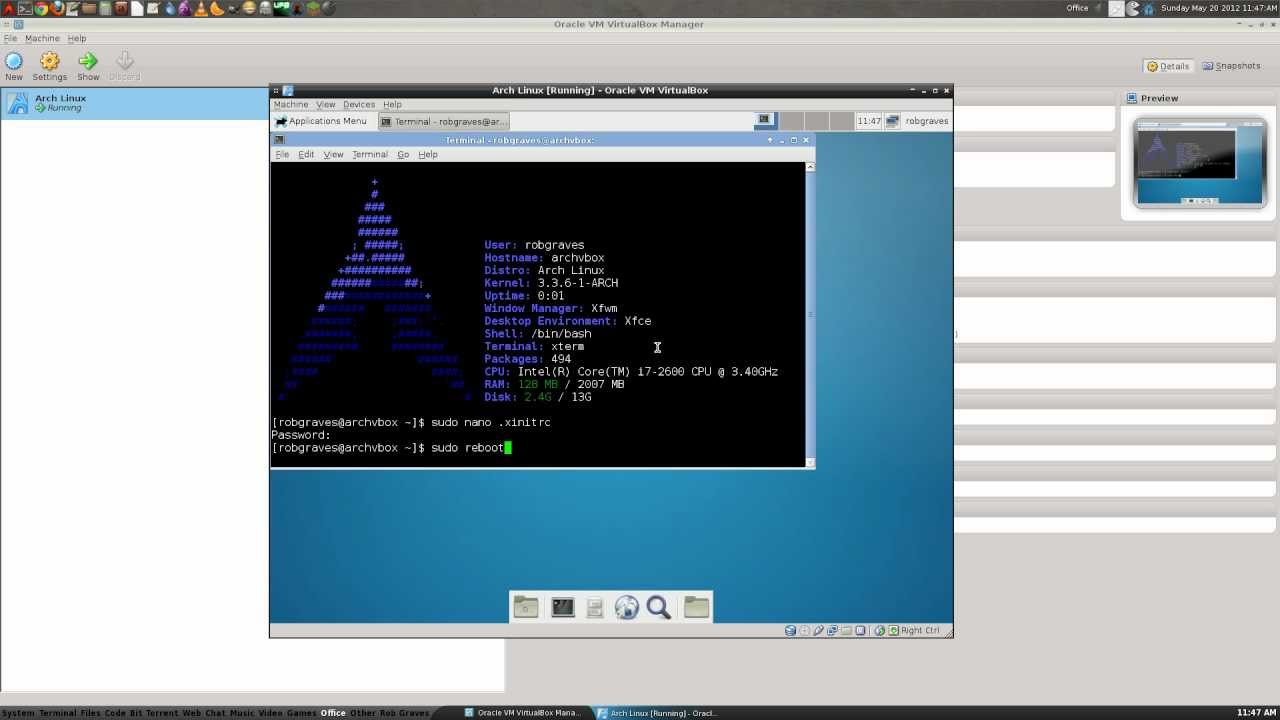The width and height of the screenshot is (1280, 720).
Task: Open the Office category in bottom panel
Action: (333, 713)
